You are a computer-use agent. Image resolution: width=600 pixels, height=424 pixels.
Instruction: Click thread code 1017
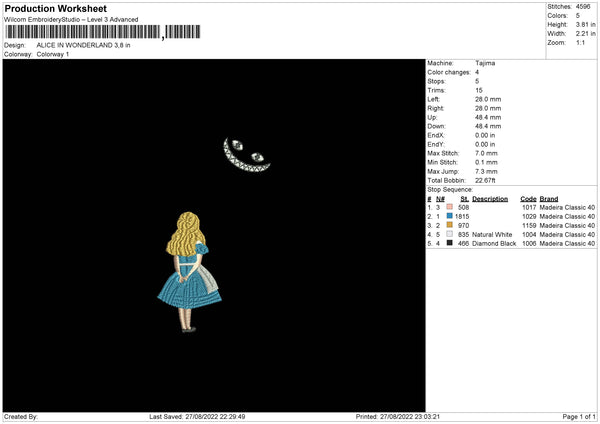tap(529, 207)
